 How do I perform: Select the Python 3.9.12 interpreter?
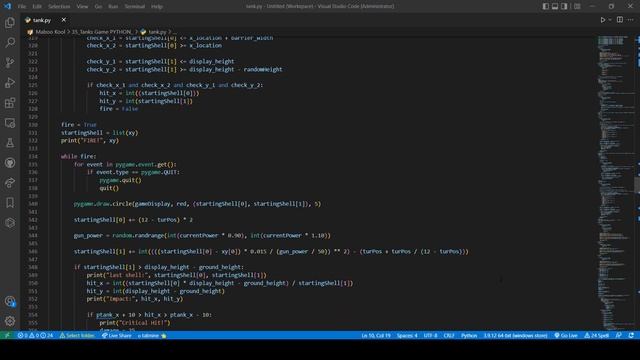(516, 336)
